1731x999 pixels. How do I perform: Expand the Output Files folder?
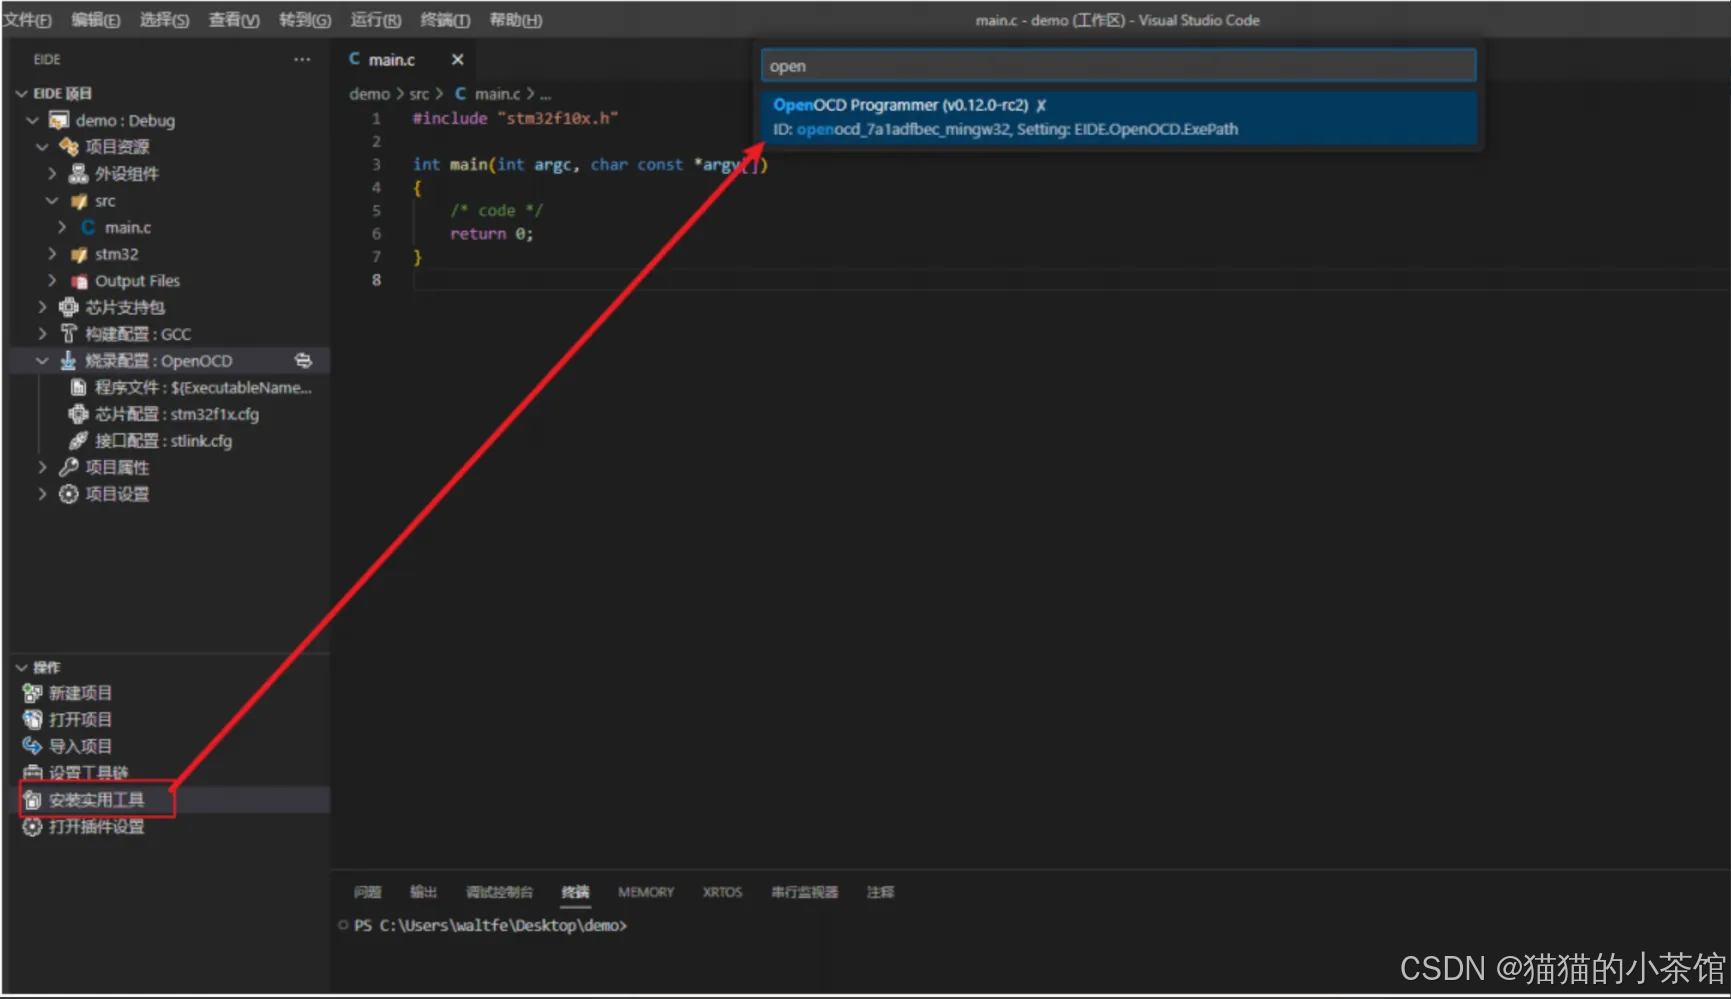tap(52, 281)
